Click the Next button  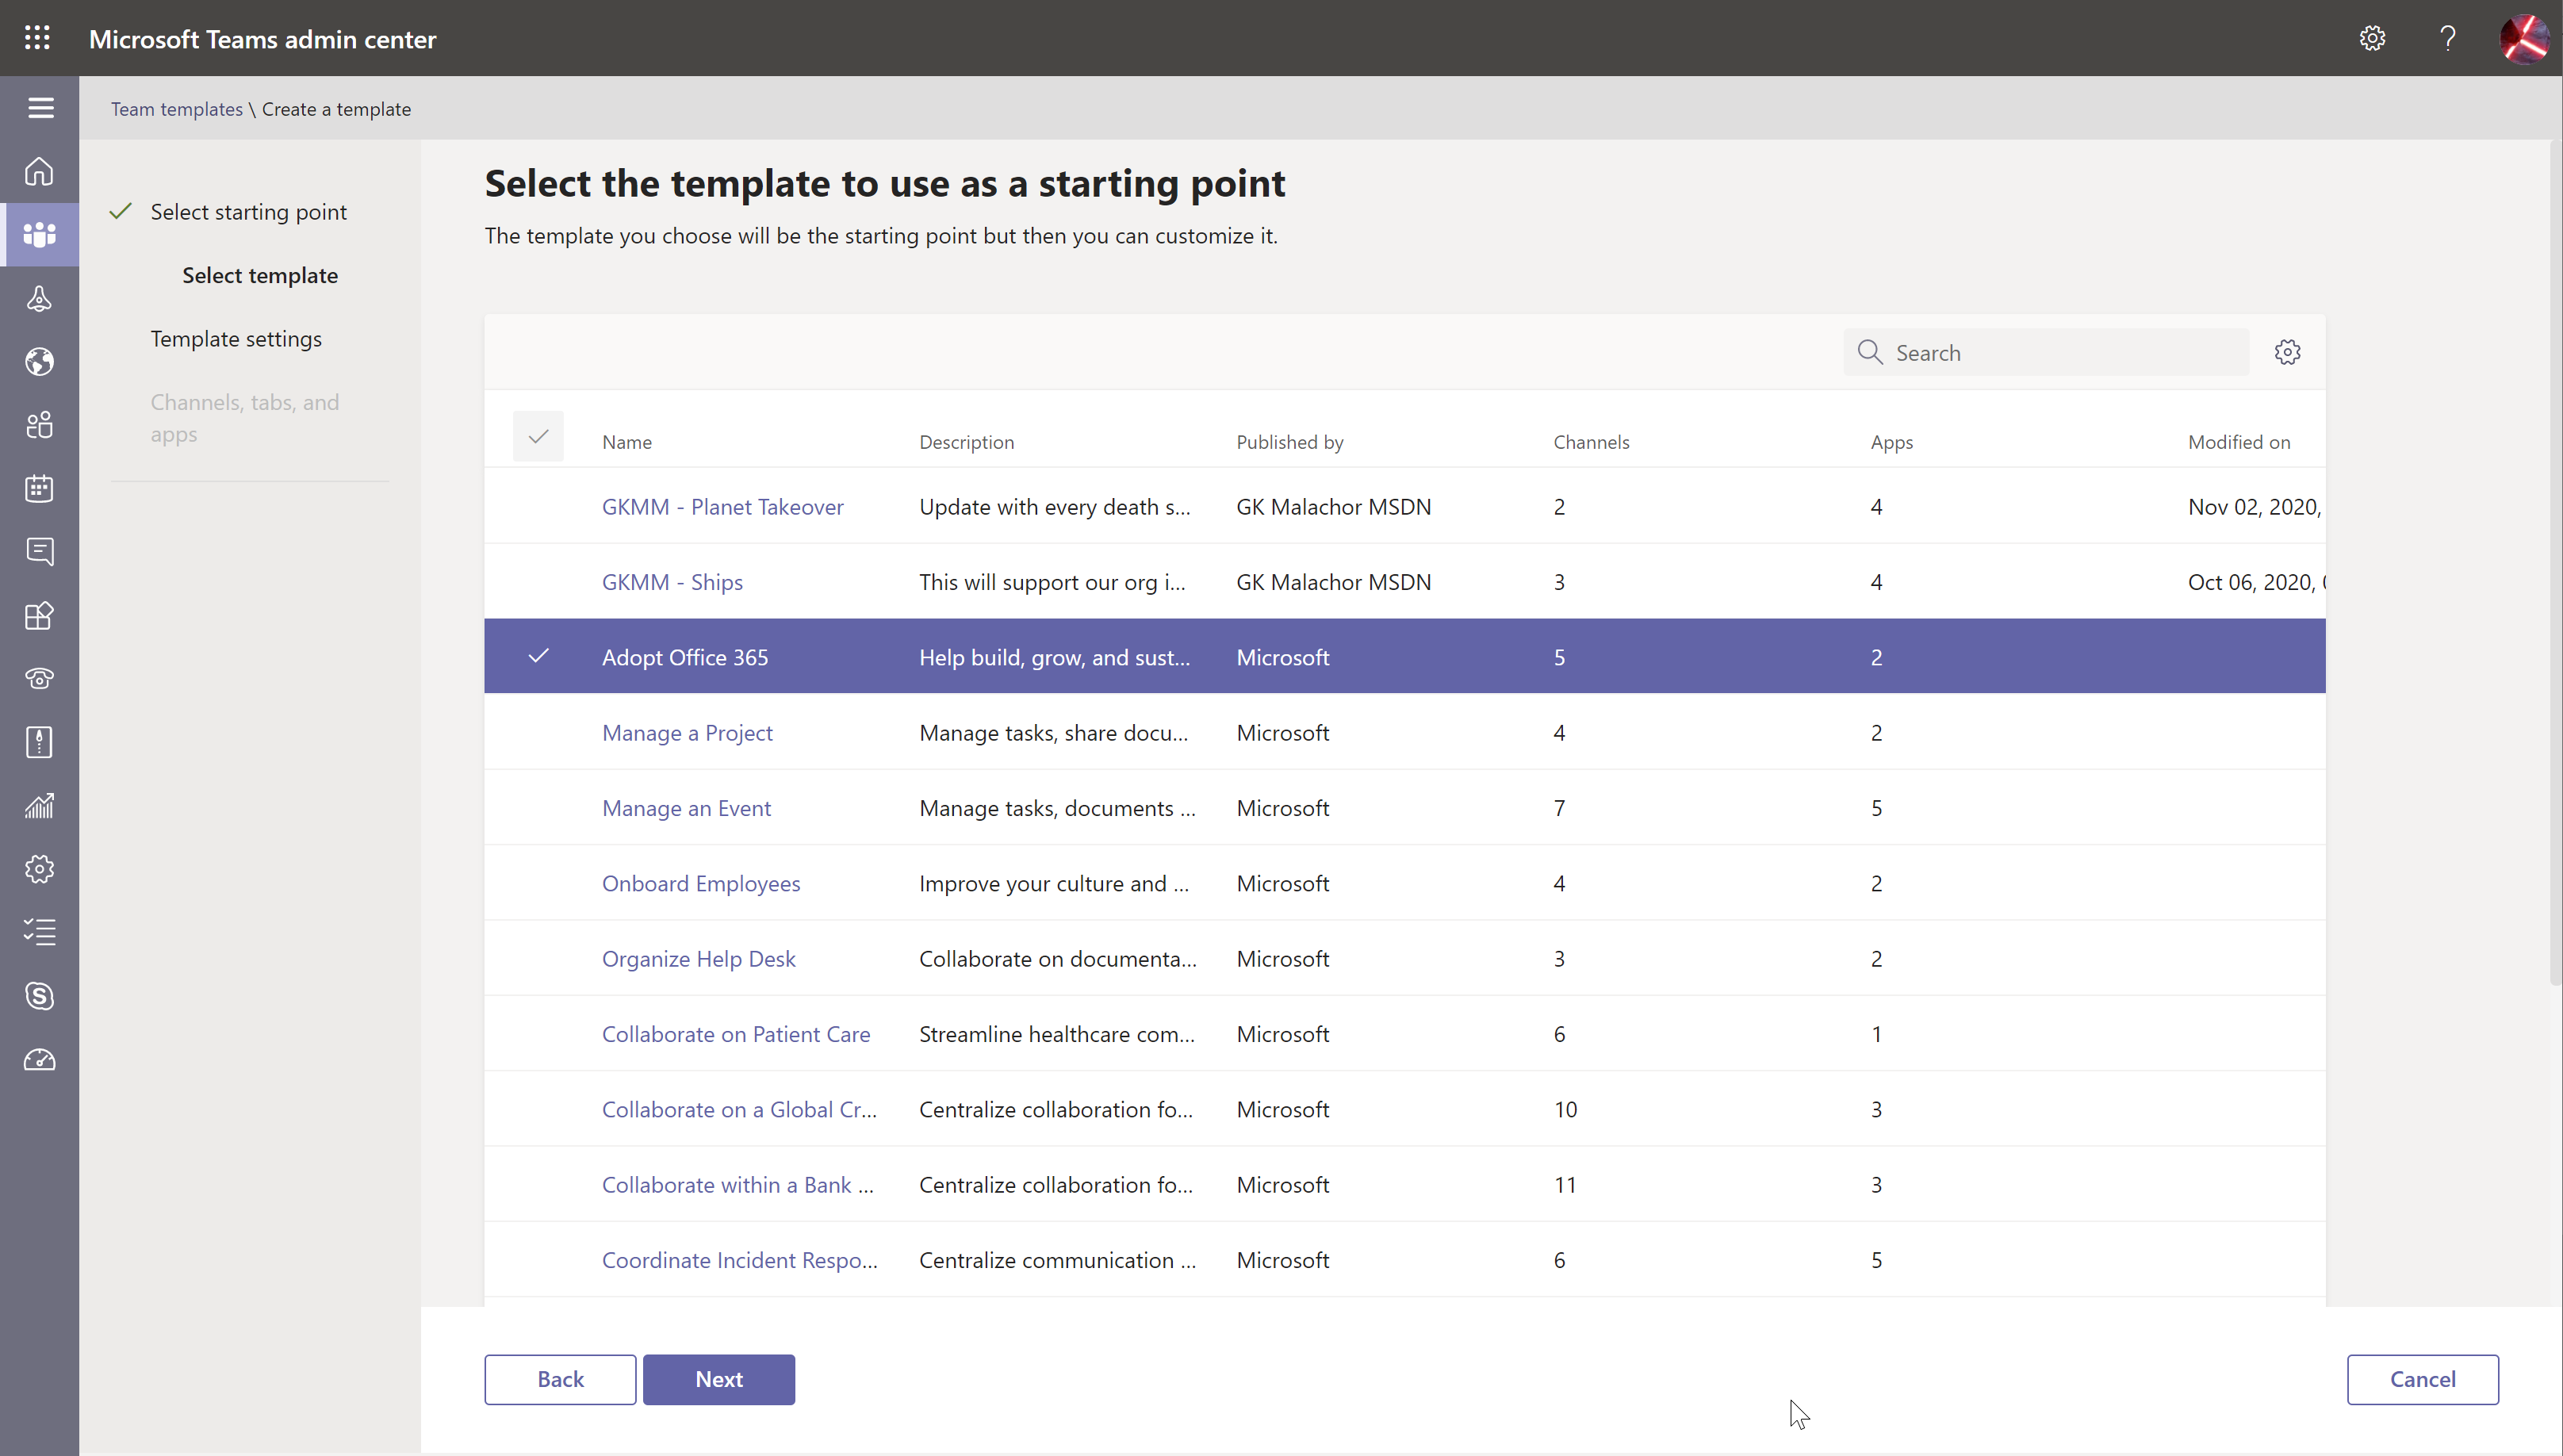coord(719,1379)
